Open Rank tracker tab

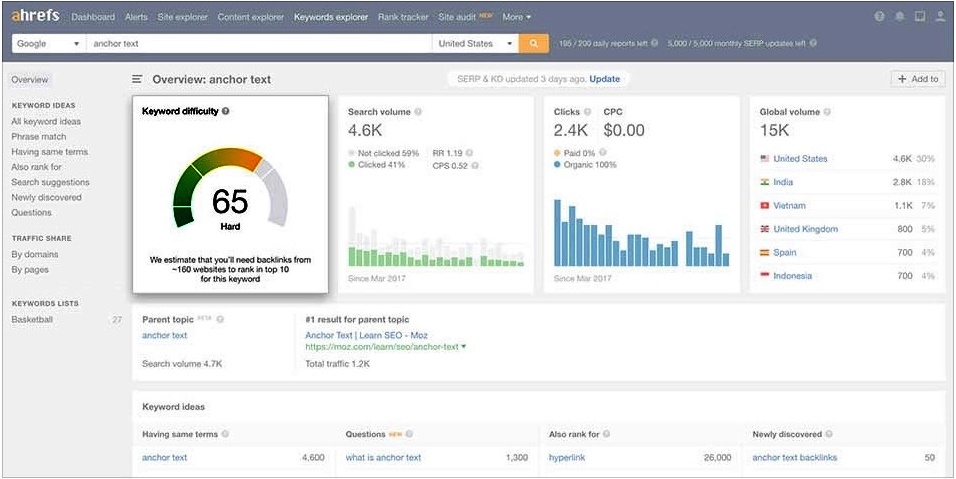403,17
